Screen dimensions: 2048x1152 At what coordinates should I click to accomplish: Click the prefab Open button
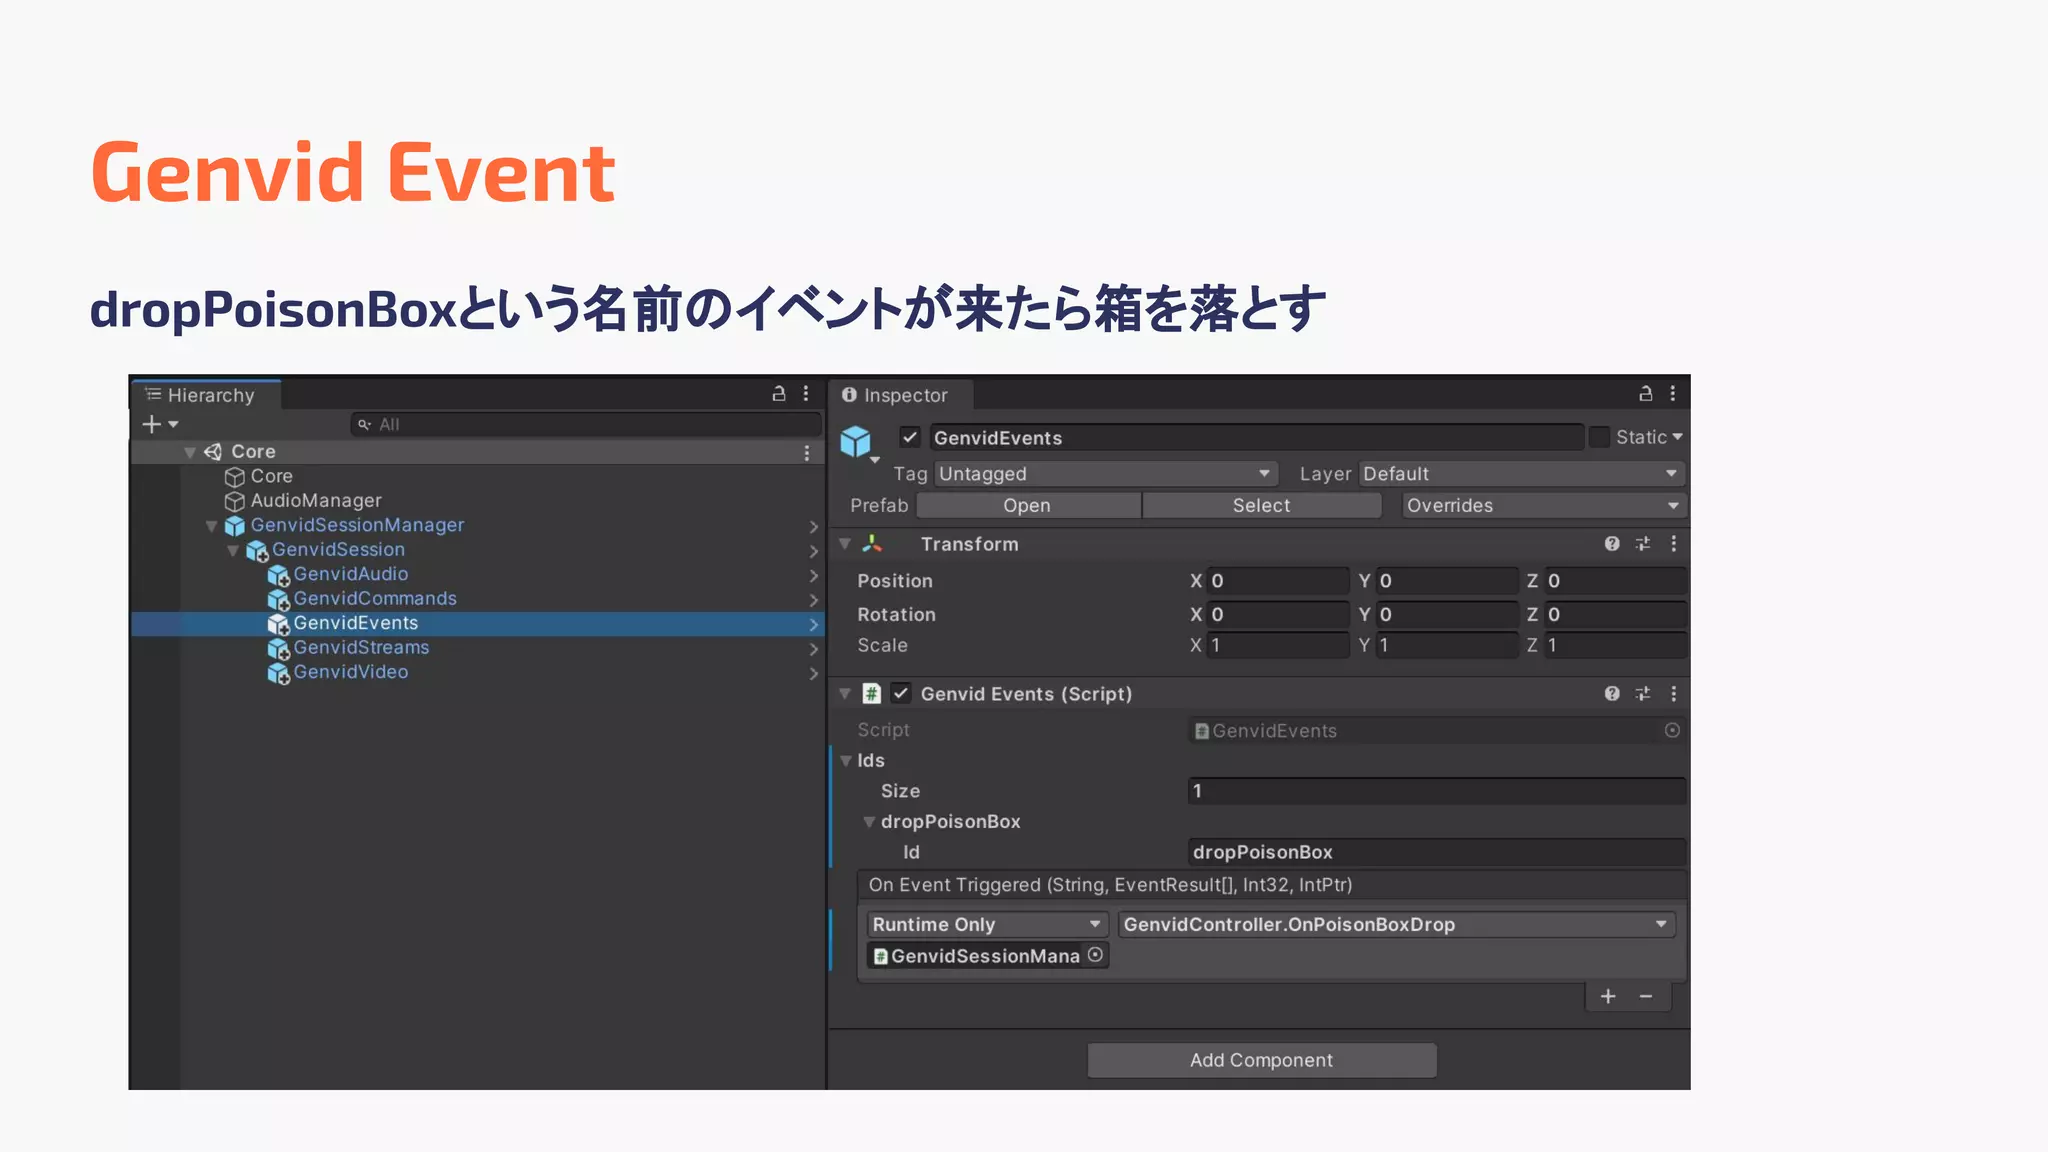point(1028,506)
